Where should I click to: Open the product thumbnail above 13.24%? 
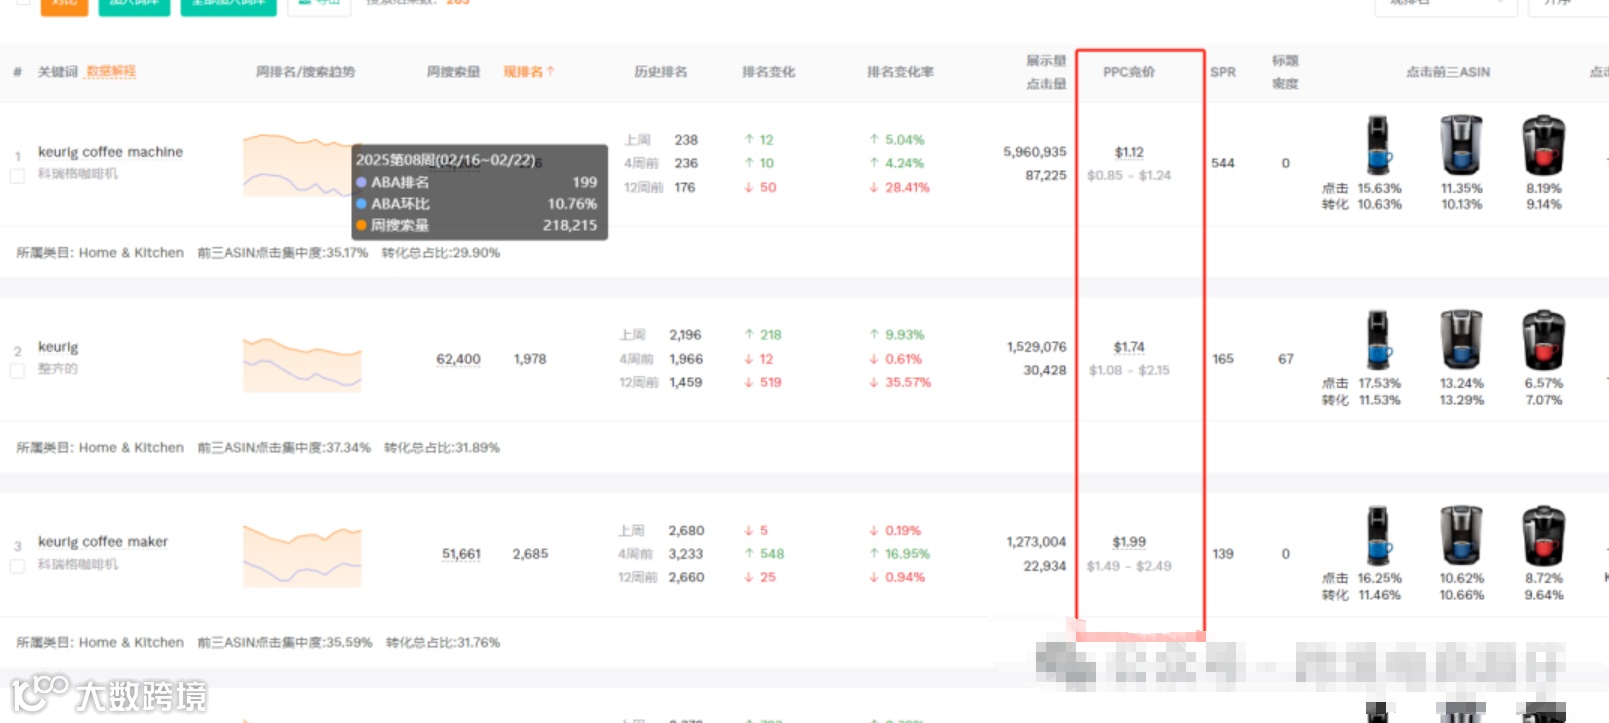point(1461,341)
